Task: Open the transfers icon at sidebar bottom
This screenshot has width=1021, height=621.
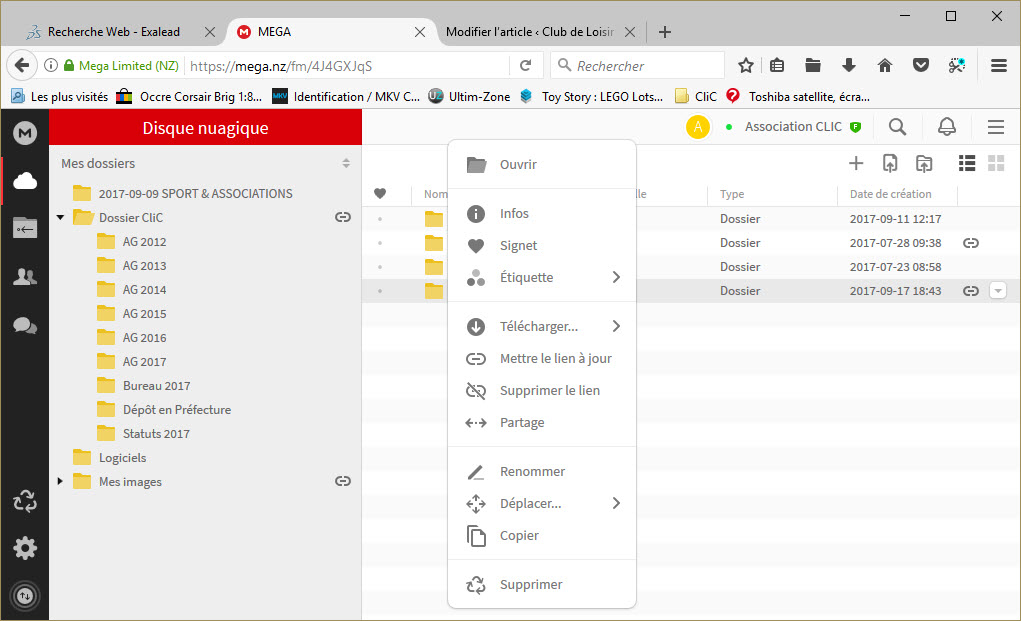Action: coord(25,596)
